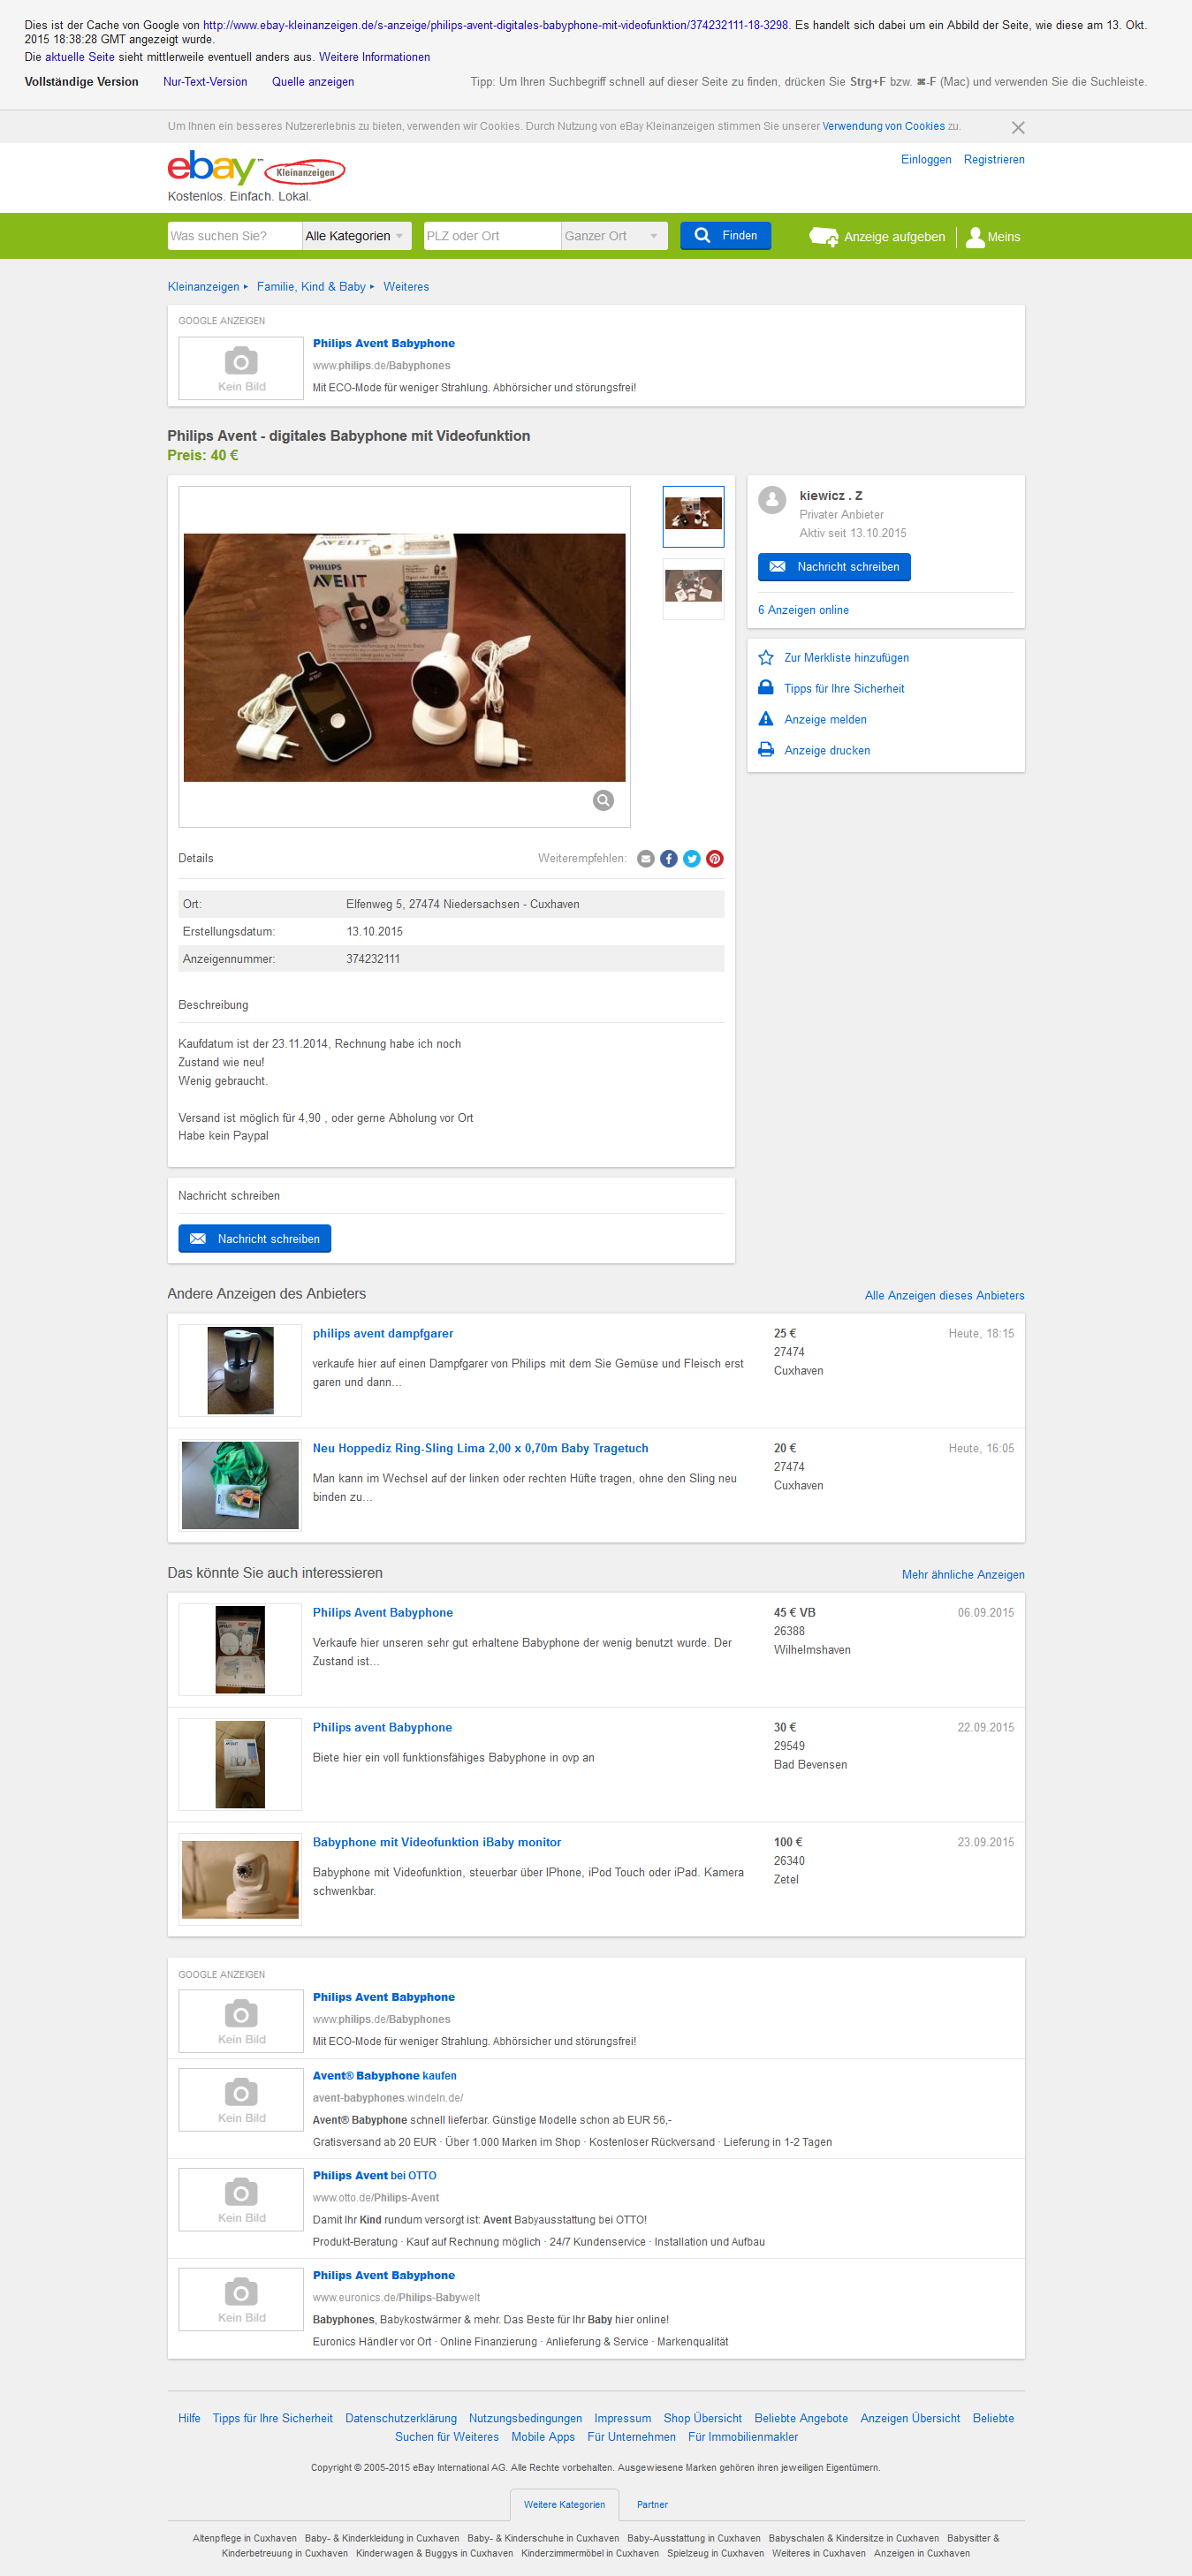The height and width of the screenshot is (2576, 1192).
Task: Share the ad on Pinterest
Action: 715,859
